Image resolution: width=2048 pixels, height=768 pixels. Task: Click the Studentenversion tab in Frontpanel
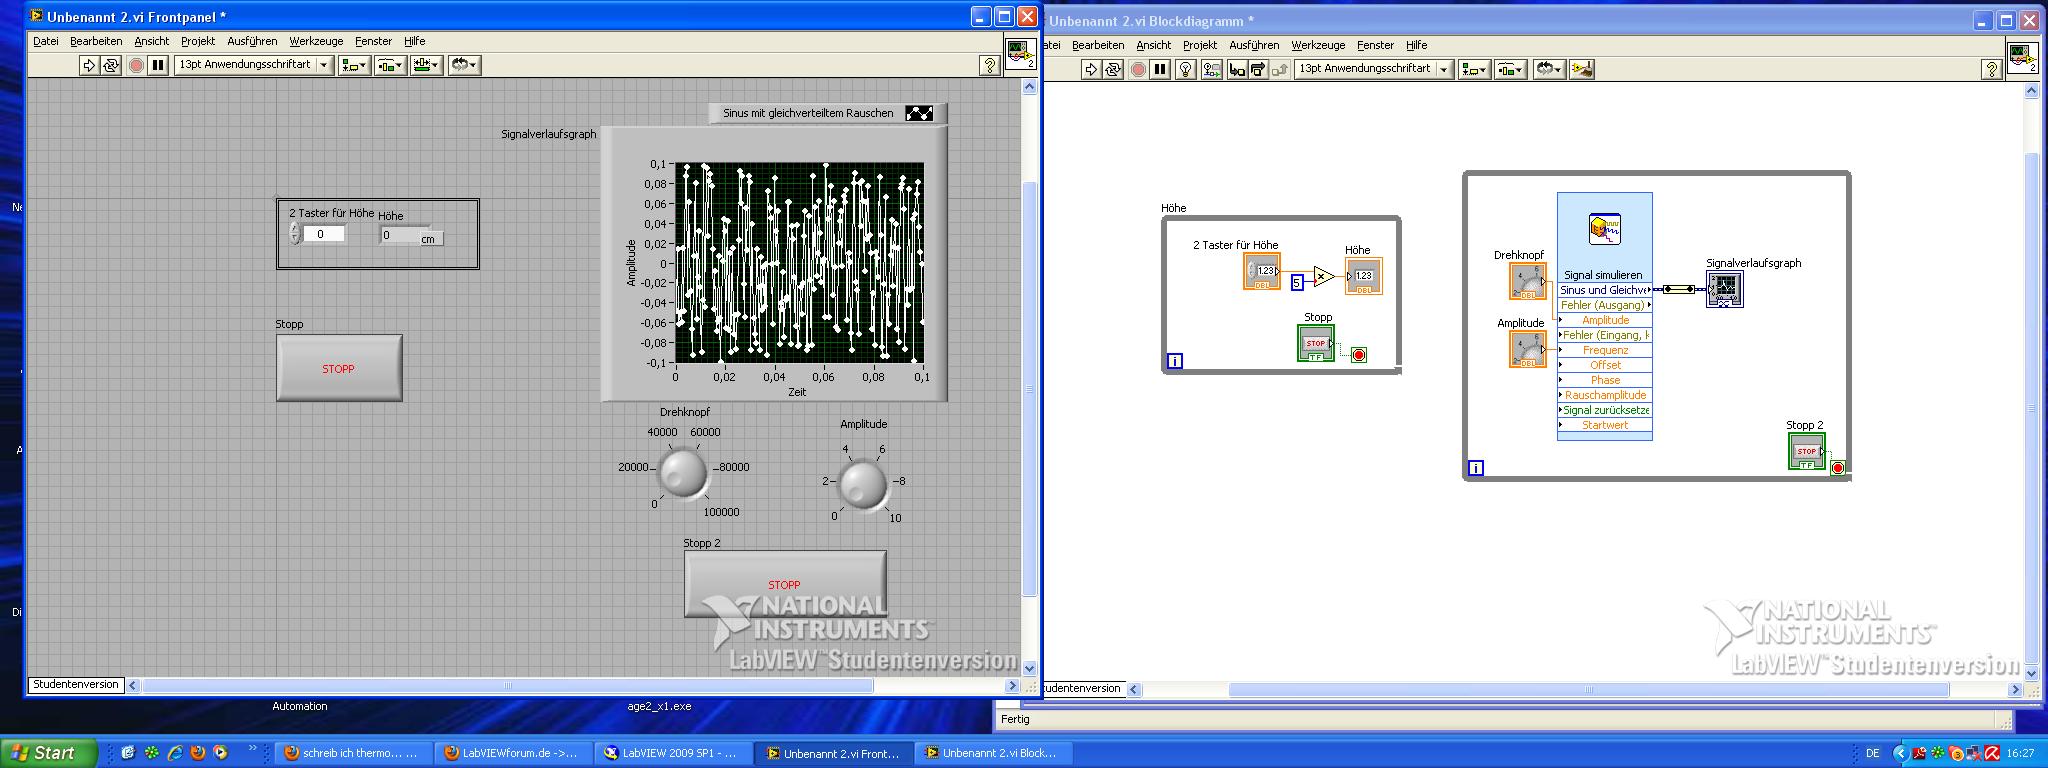75,685
